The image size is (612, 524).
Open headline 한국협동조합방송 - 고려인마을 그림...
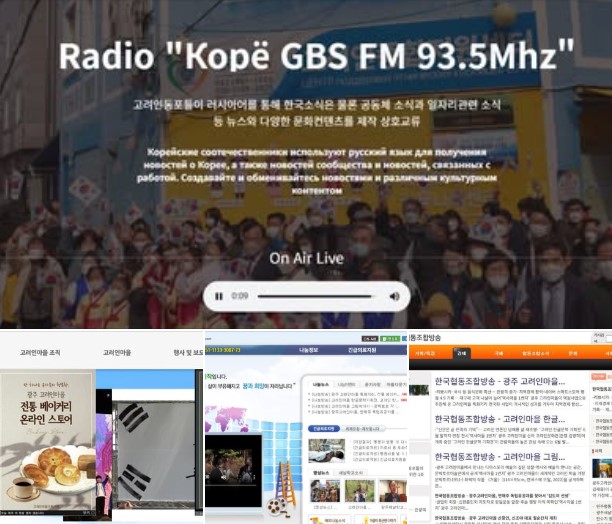[x=500, y=457]
